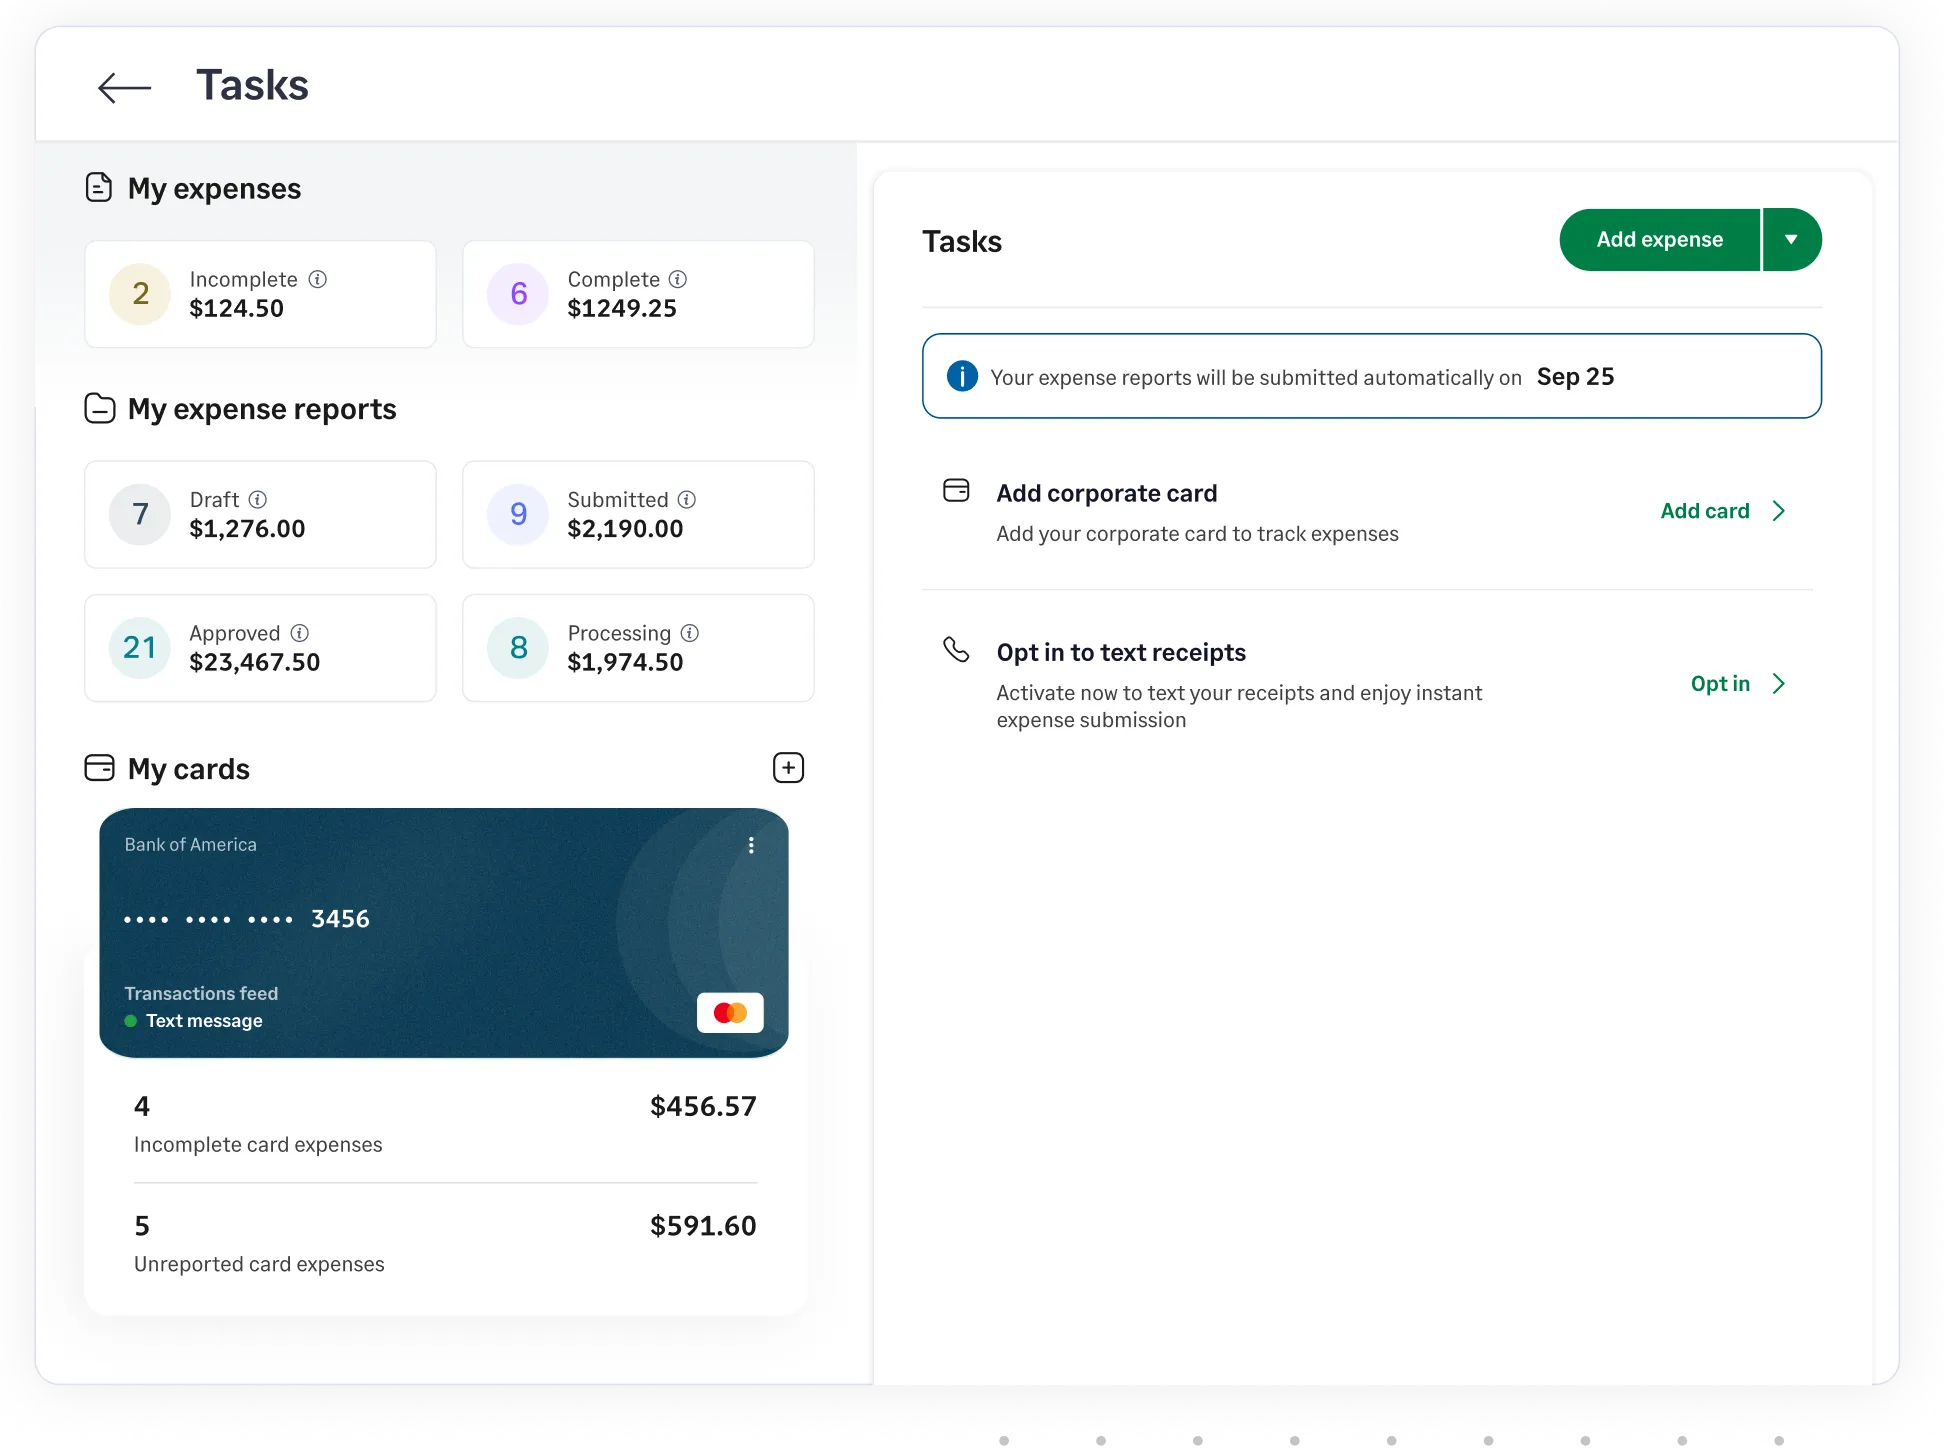This screenshot has width=1944, height=1454.
Task: Click the corporate card icon in Add corporate card task
Action: [956, 491]
